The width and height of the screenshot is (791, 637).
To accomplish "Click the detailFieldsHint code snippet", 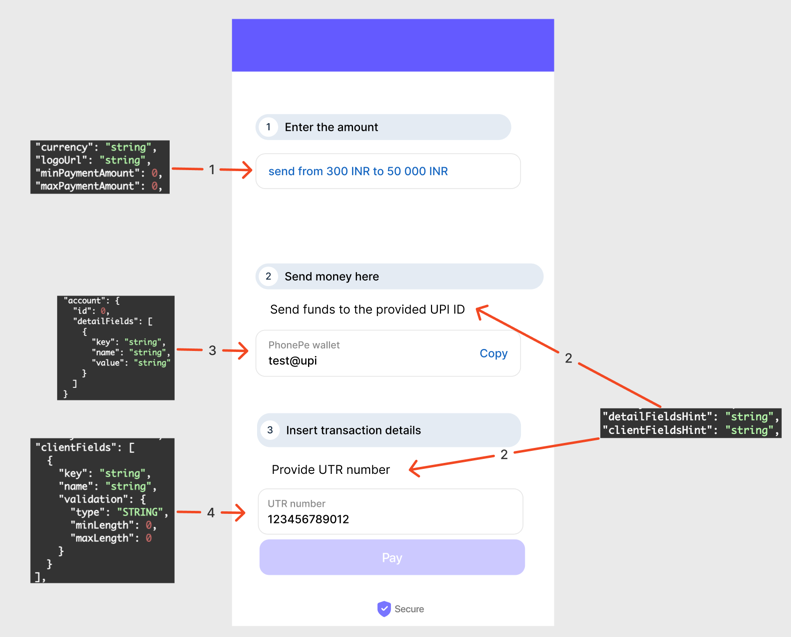I will click(690, 423).
